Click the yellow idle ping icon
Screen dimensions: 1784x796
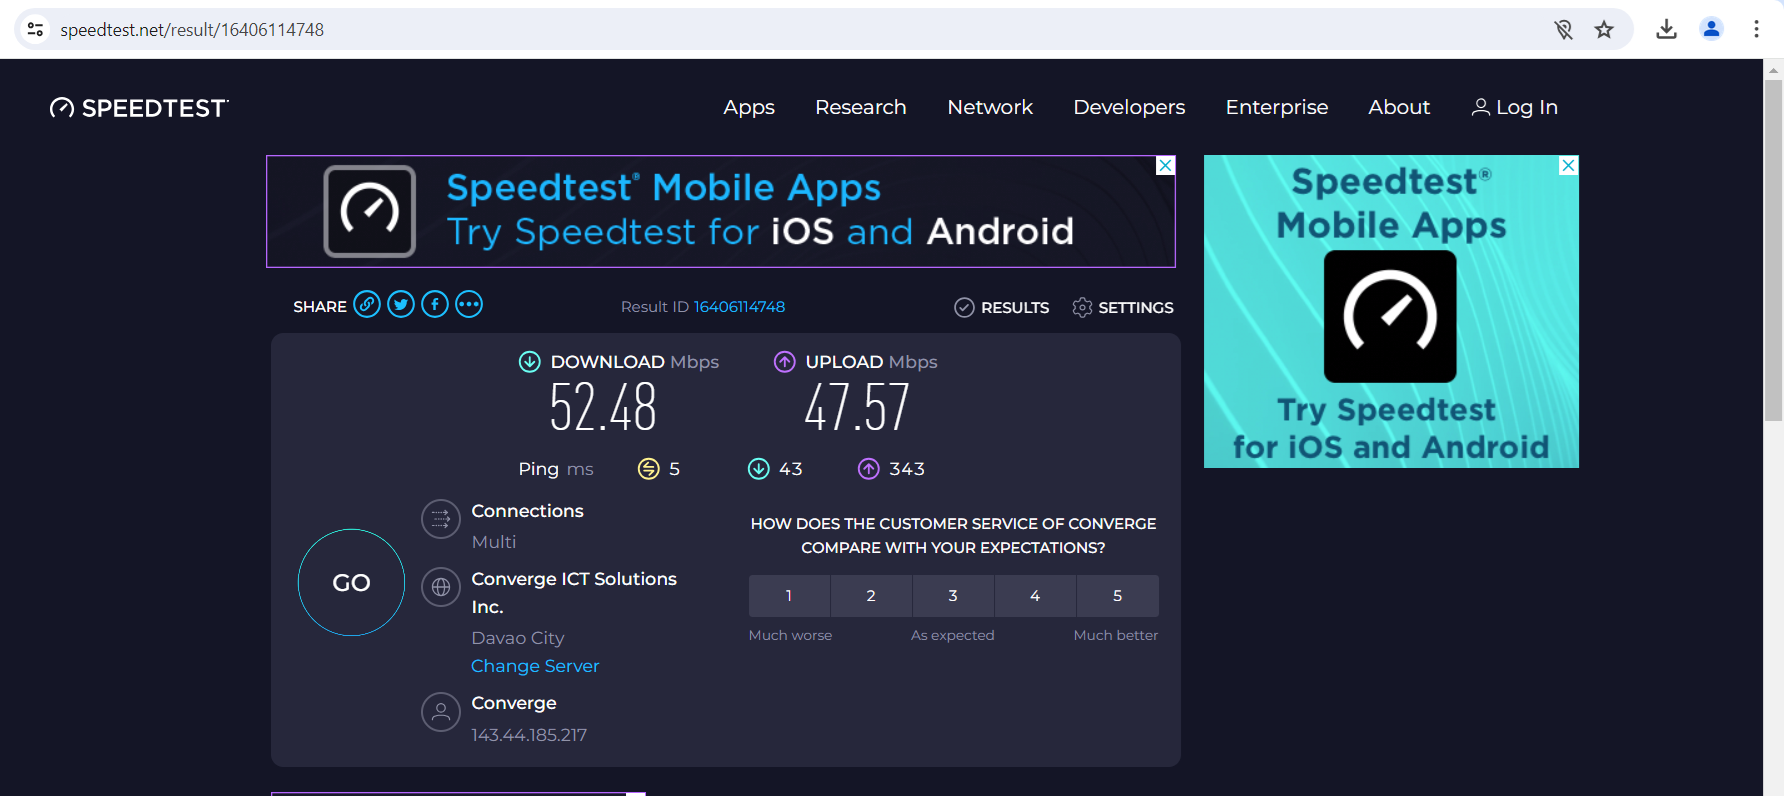[x=649, y=468]
